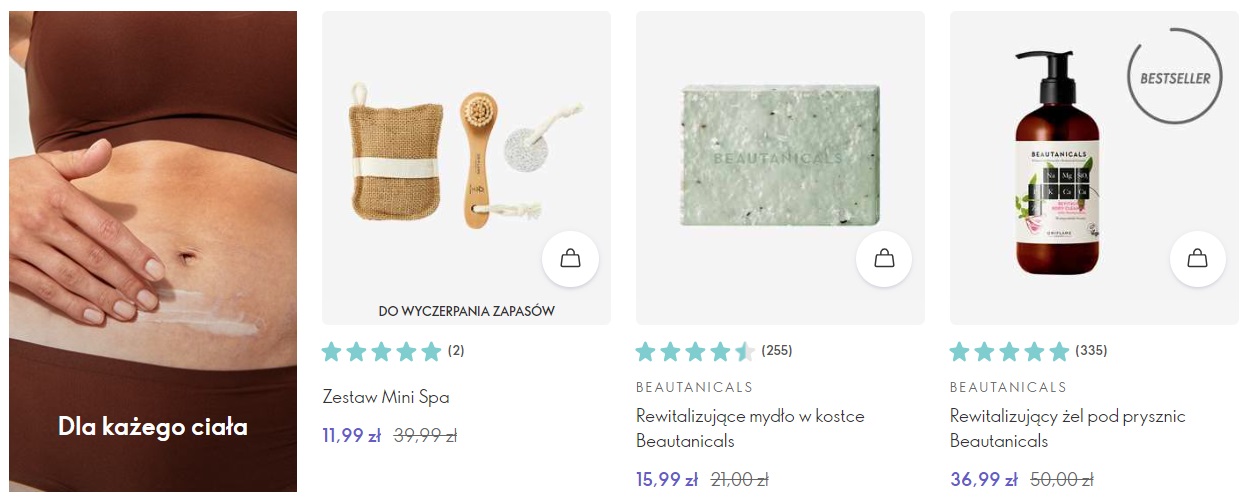This screenshot has height=499, width=1251.
Task: View the star rating of Beautanicals soap
Action: 695,351
